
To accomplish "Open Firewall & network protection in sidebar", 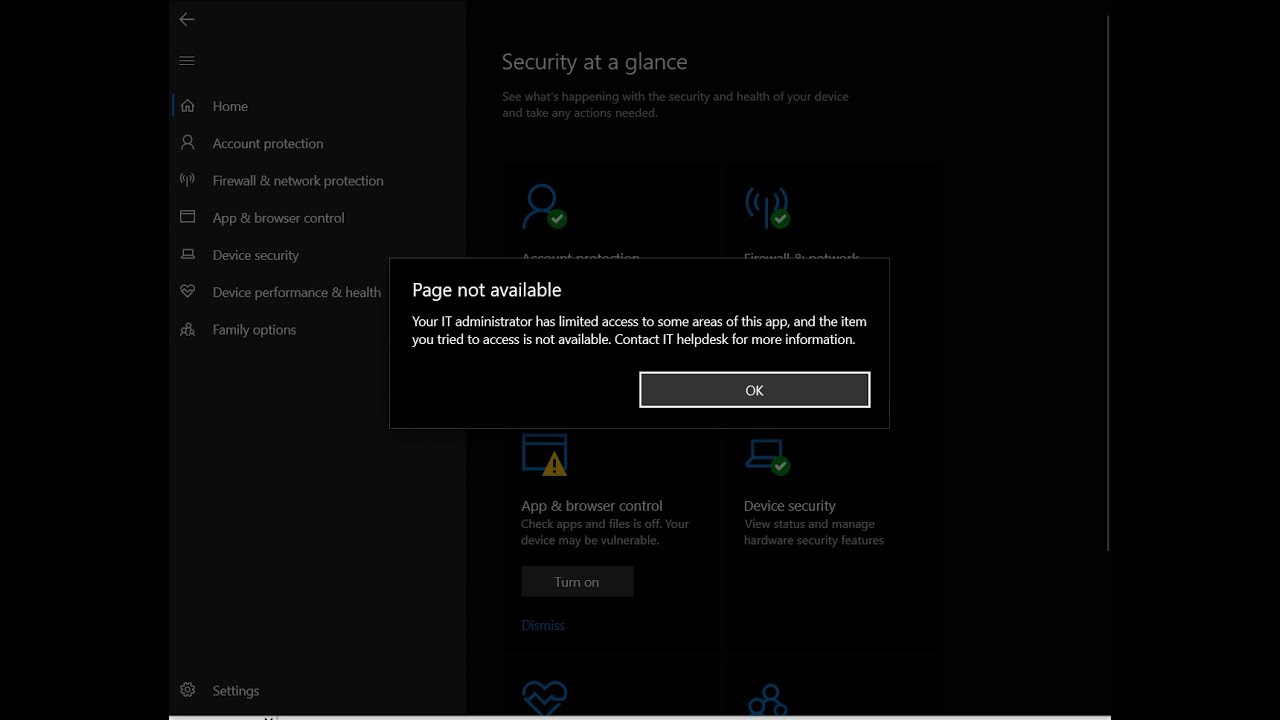I will 298,180.
